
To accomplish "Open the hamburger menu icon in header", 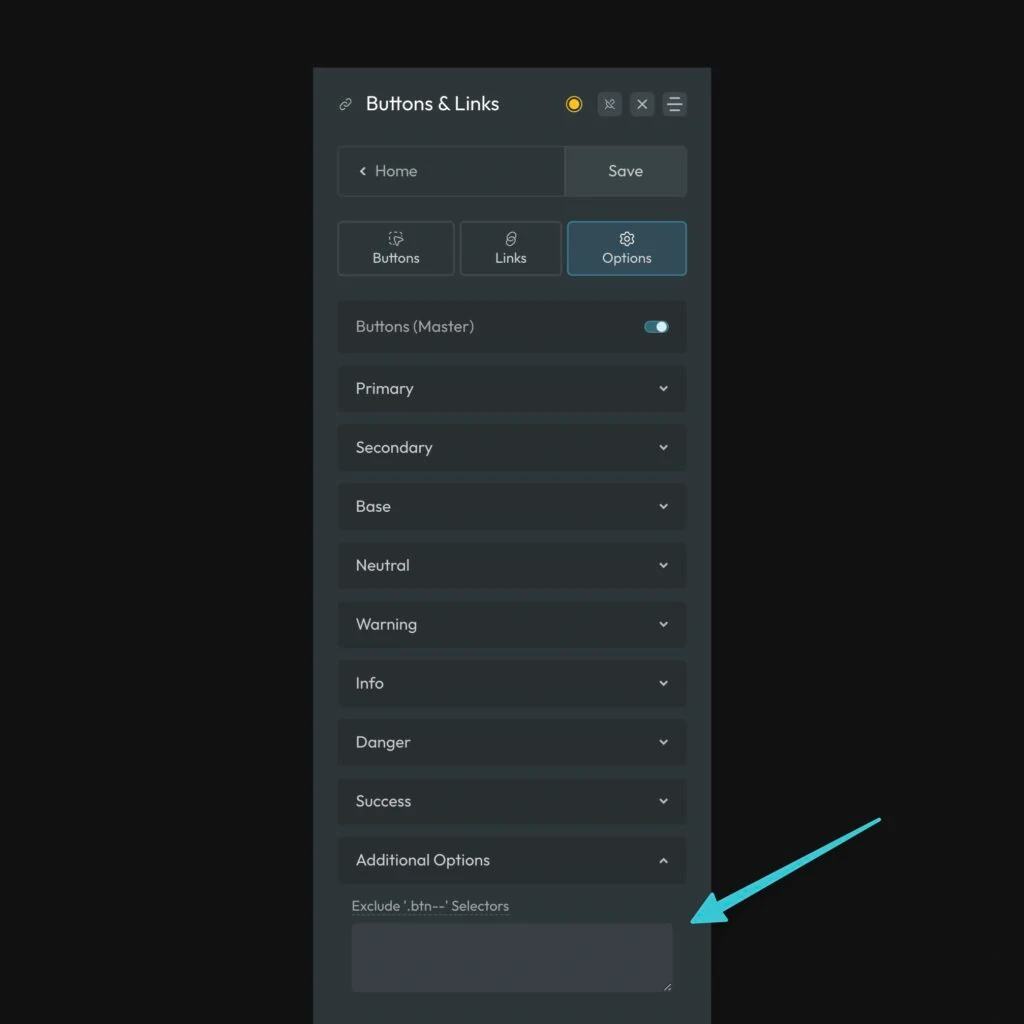I will [x=675, y=104].
